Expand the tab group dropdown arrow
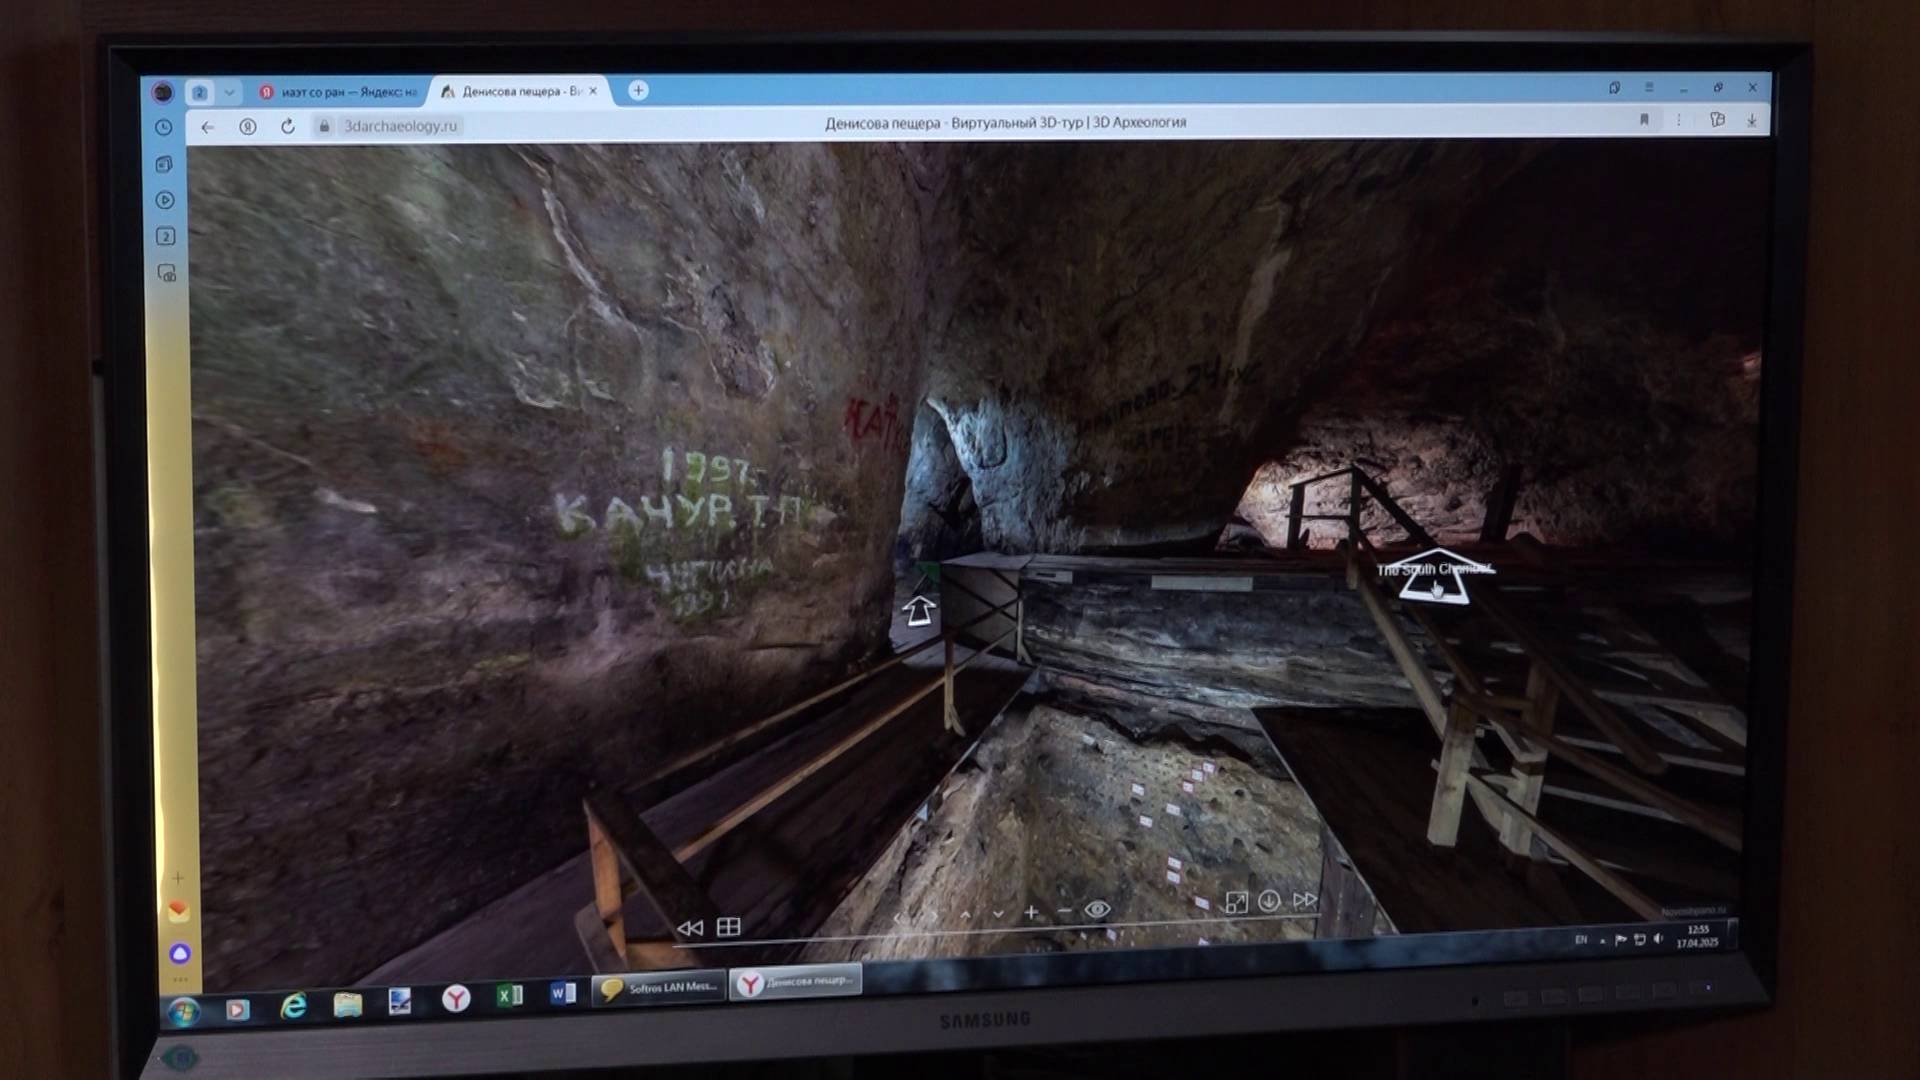 230,93
